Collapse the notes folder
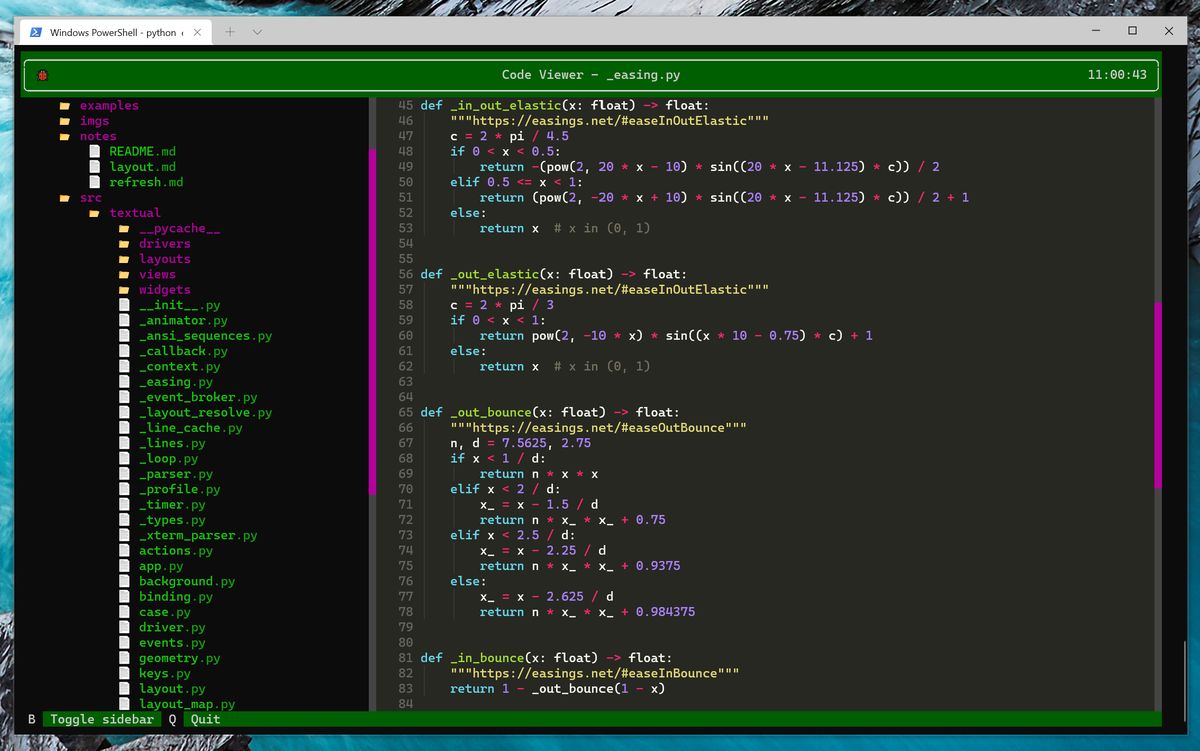1200x751 pixels. 98,136
